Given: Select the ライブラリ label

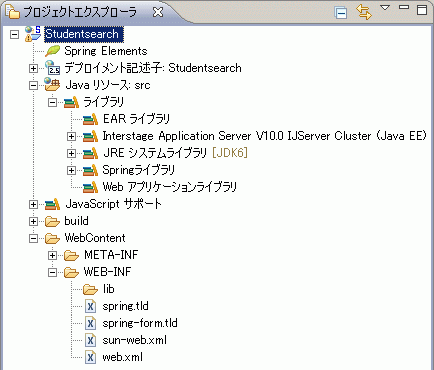Looking at the screenshot, I should 104,102.
